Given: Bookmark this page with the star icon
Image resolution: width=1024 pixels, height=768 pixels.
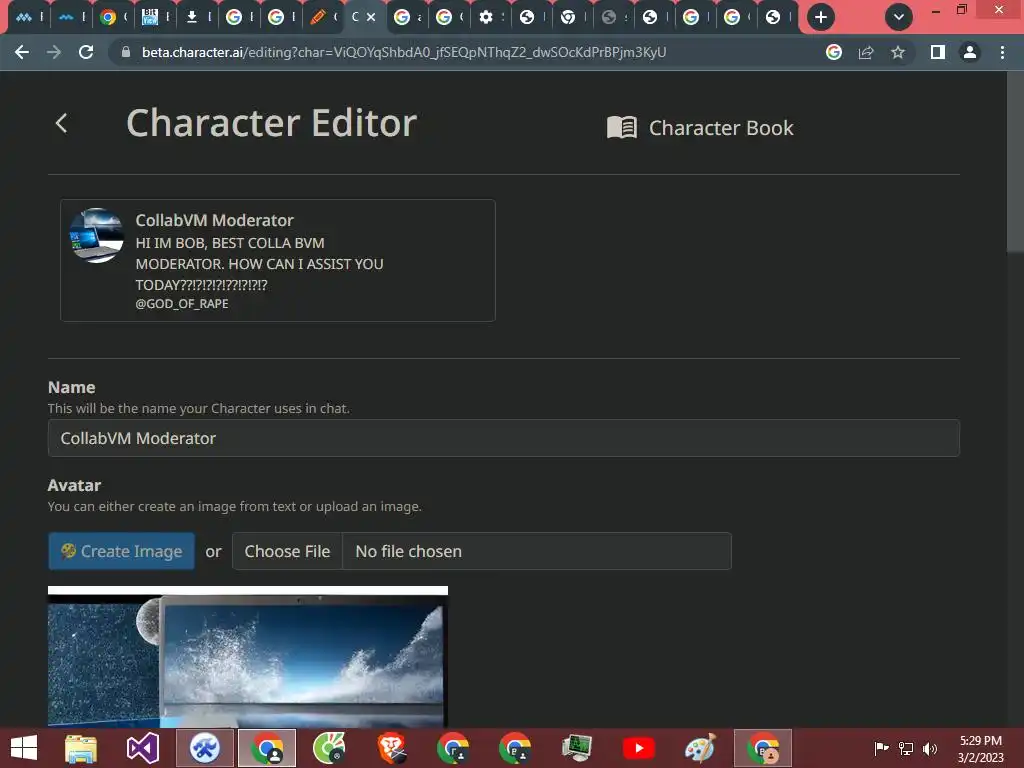Looking at the screenshot, I should click(898, 52).
